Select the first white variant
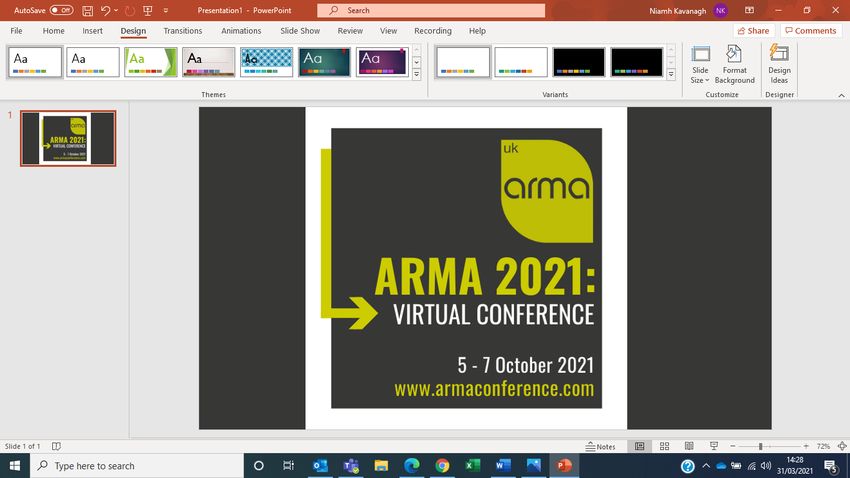850x478 pixels. coord(462,62)
